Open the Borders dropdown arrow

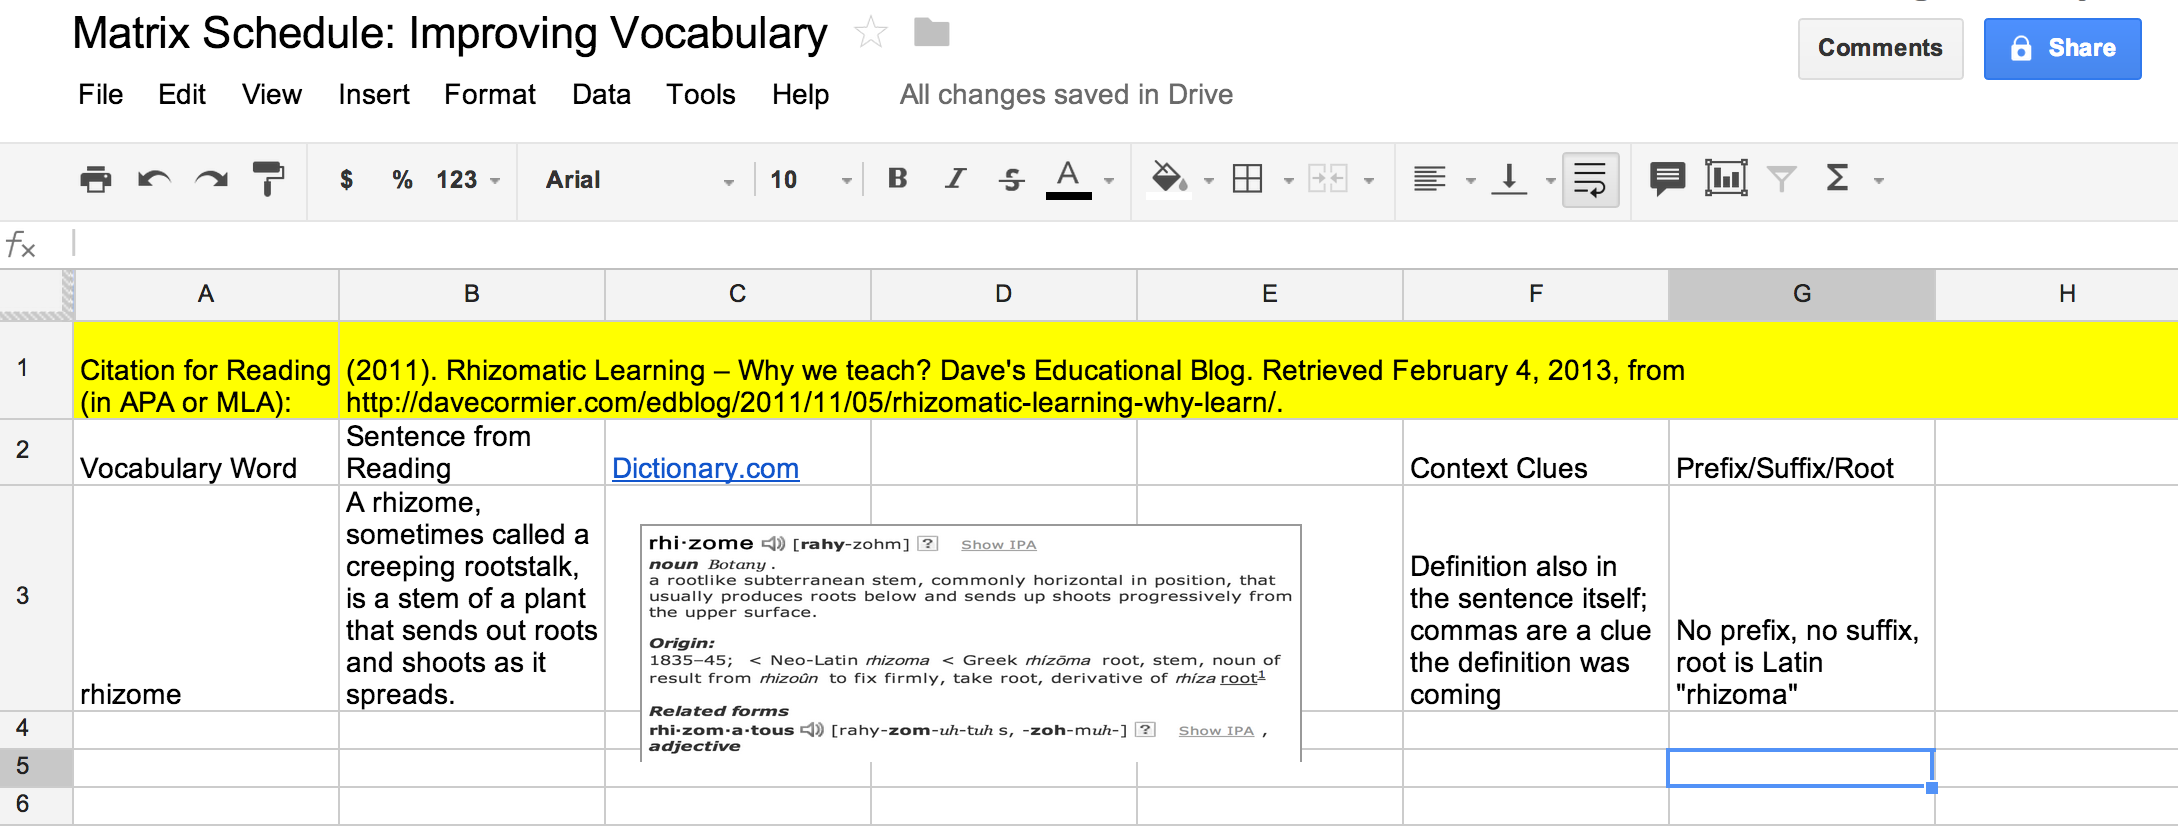[1289, 181]
